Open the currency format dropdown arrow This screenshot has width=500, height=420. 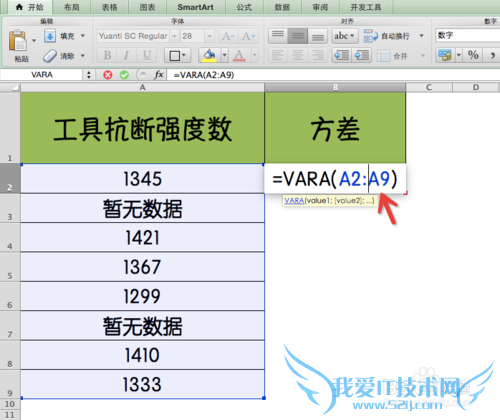pyautogui.click(x=459, y=55)
